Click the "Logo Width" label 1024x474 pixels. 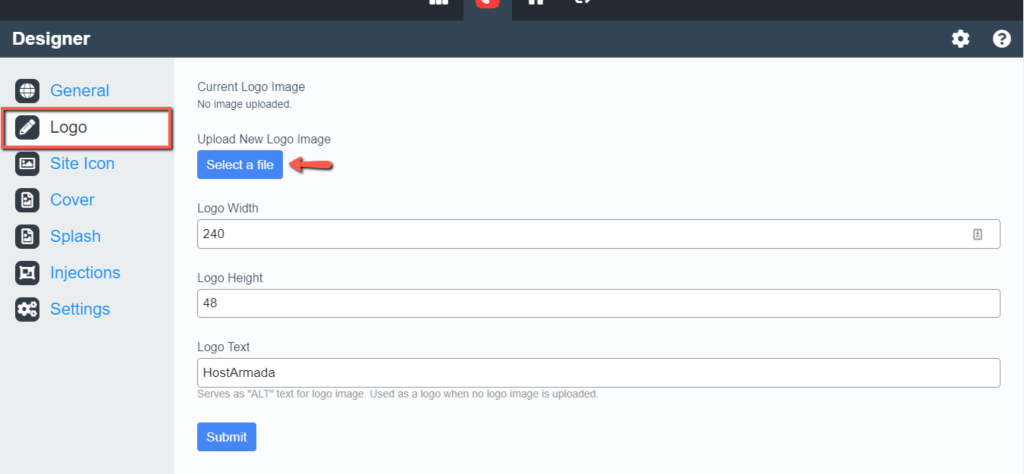click(228, 208)
